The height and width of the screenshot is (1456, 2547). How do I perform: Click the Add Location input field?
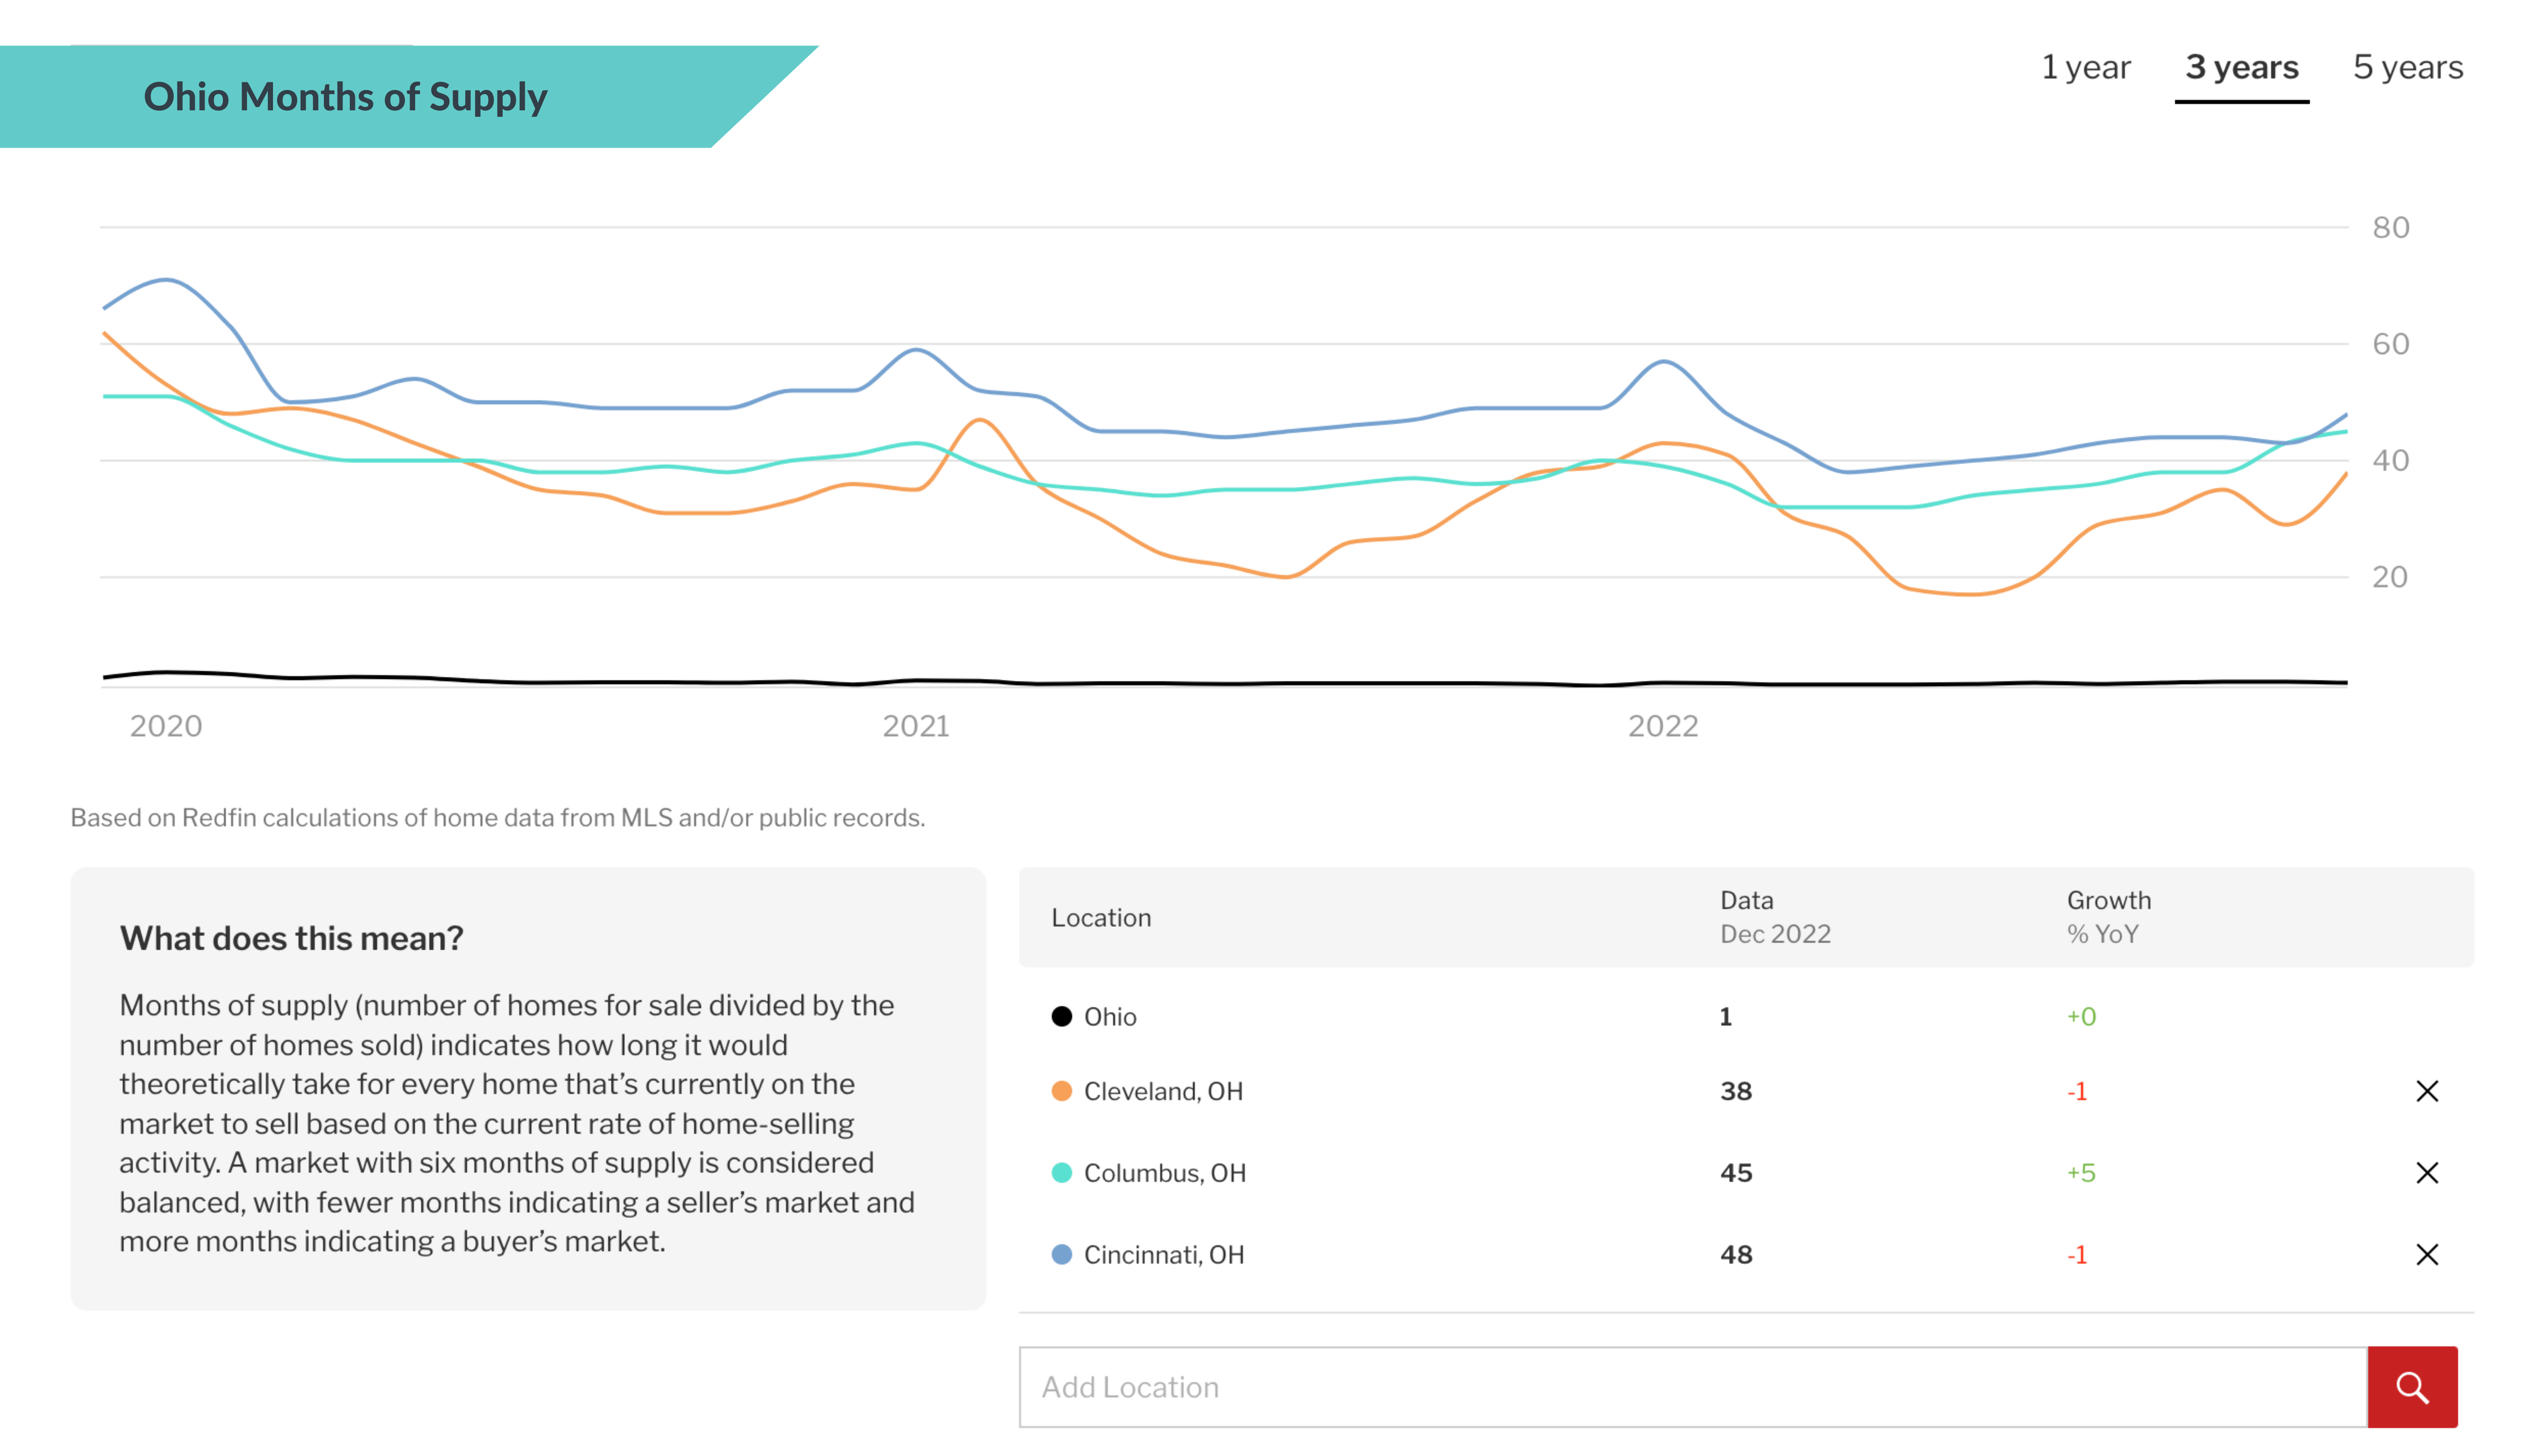click(1692, 1386)
